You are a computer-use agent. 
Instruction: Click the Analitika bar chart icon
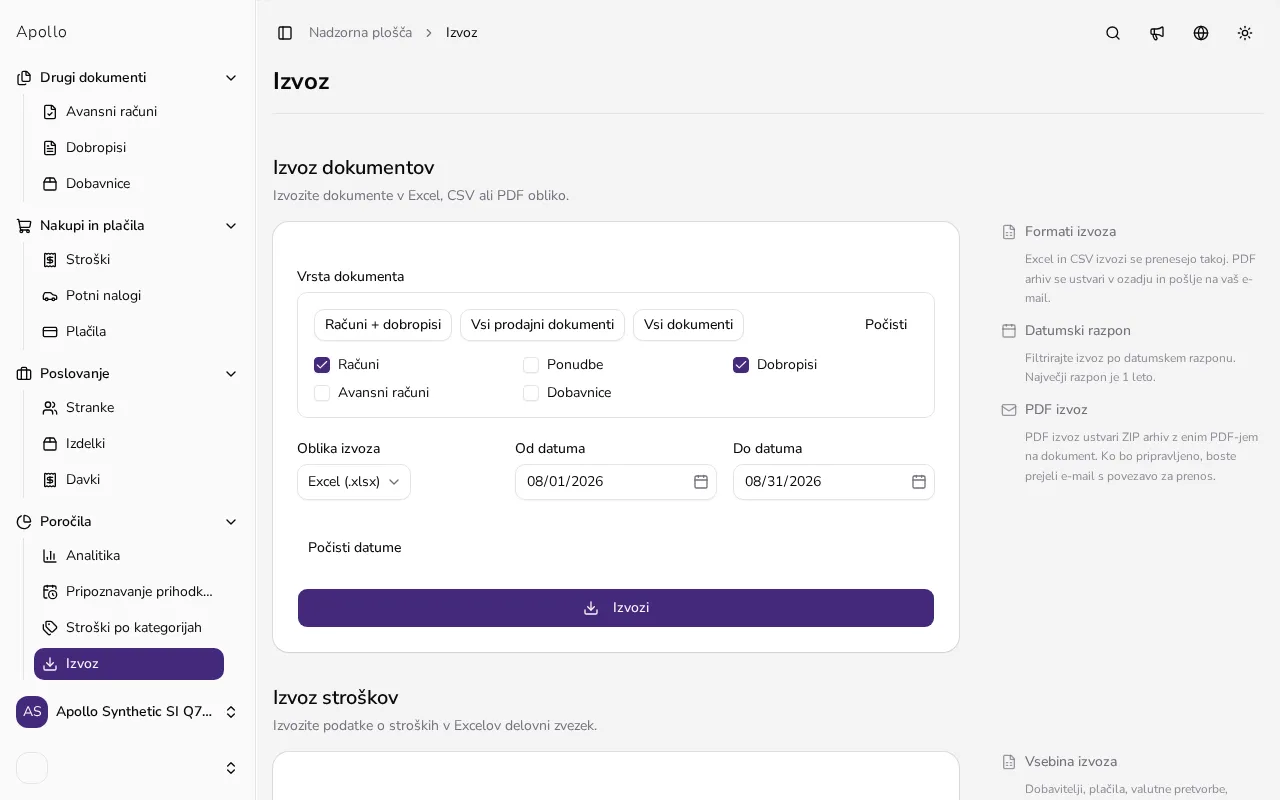click(50, 556)
